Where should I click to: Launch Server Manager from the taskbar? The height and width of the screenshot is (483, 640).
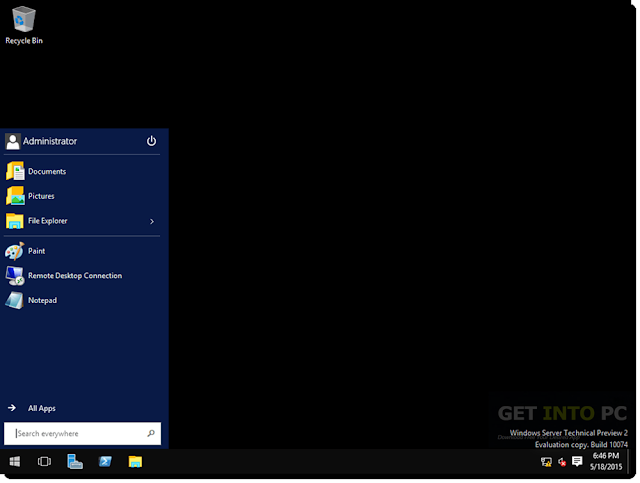pos(75,462)
